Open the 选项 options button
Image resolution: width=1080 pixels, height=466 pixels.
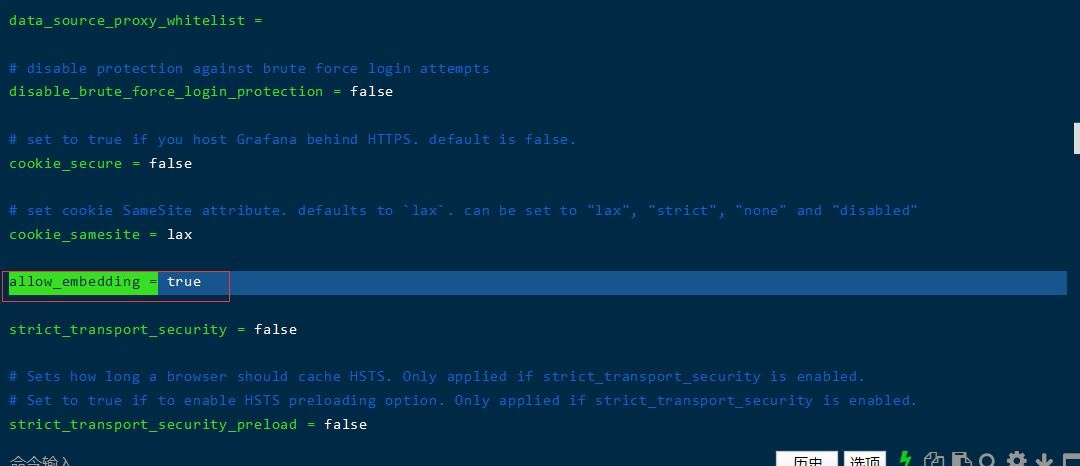pos(864,460)
